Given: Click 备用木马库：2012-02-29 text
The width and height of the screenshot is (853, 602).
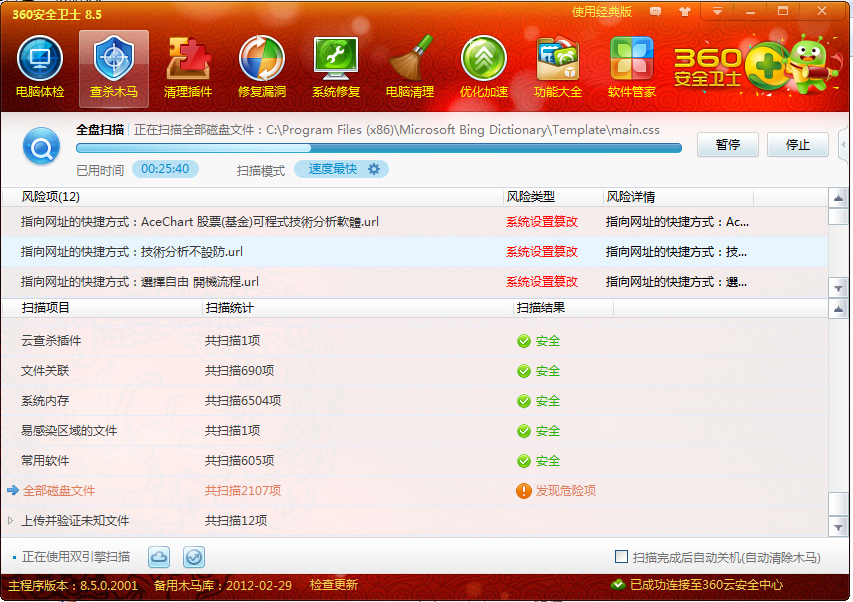Looking at the screenshot, I should pyautogui.click(x=222, y=585).
